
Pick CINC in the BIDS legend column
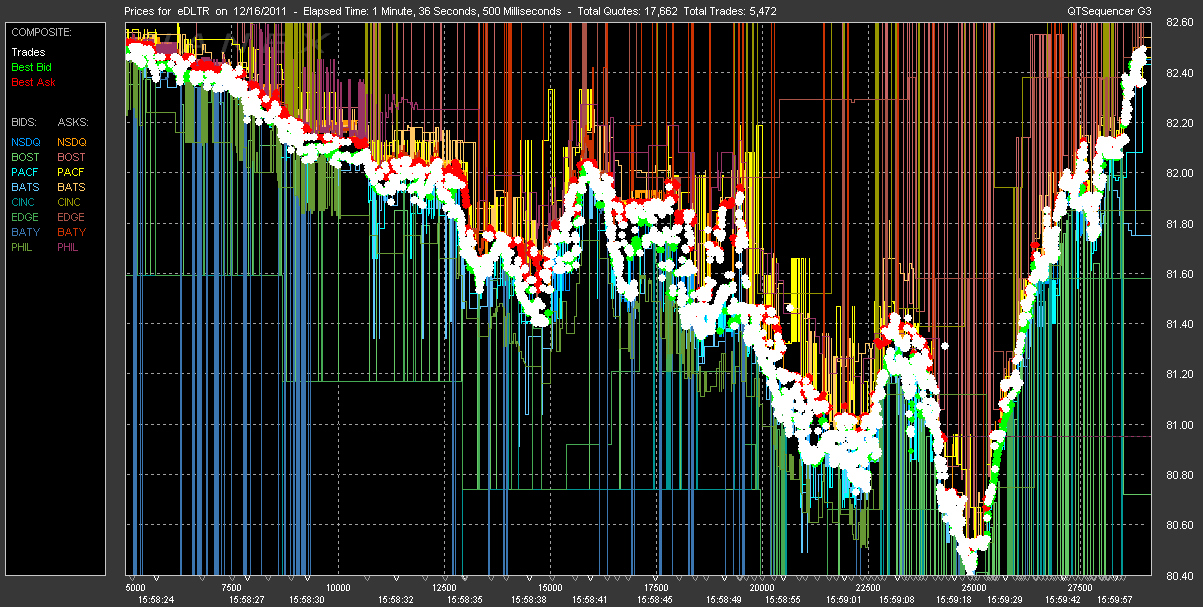[x=25, y=202]
